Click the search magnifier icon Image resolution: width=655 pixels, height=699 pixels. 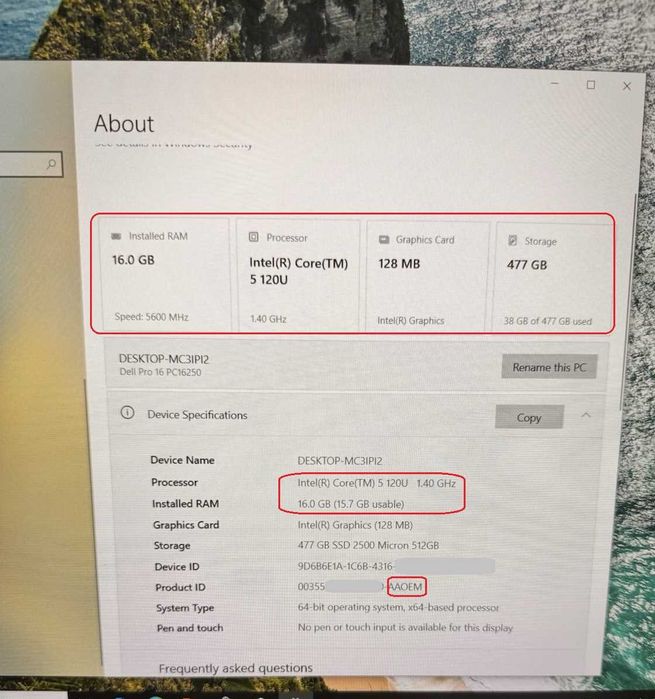[52, 164]
